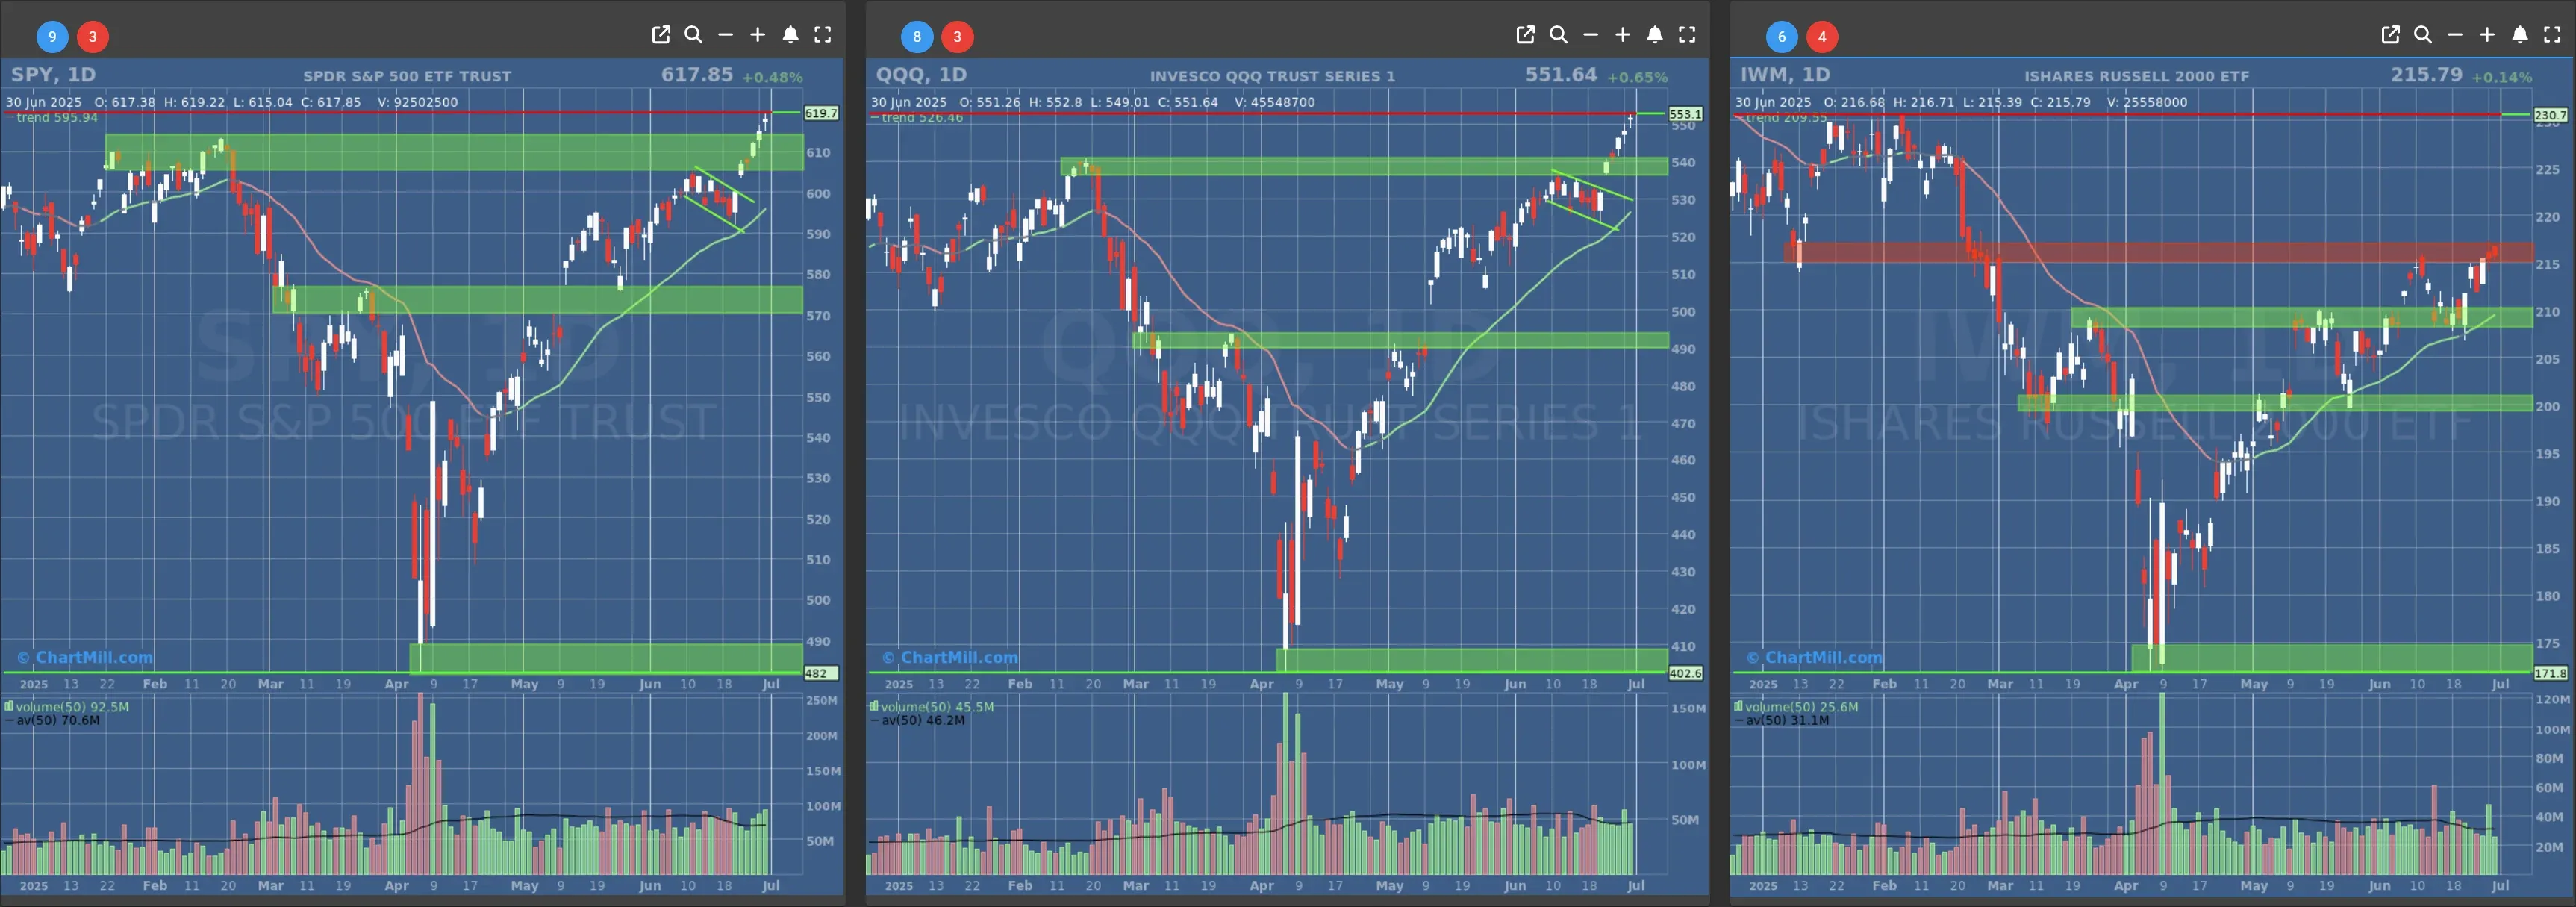Screen dimensions: 2576x907
Task: Click the blue 8 badge on QQQ
Action: pyautogui.click(x=917, y=37)
